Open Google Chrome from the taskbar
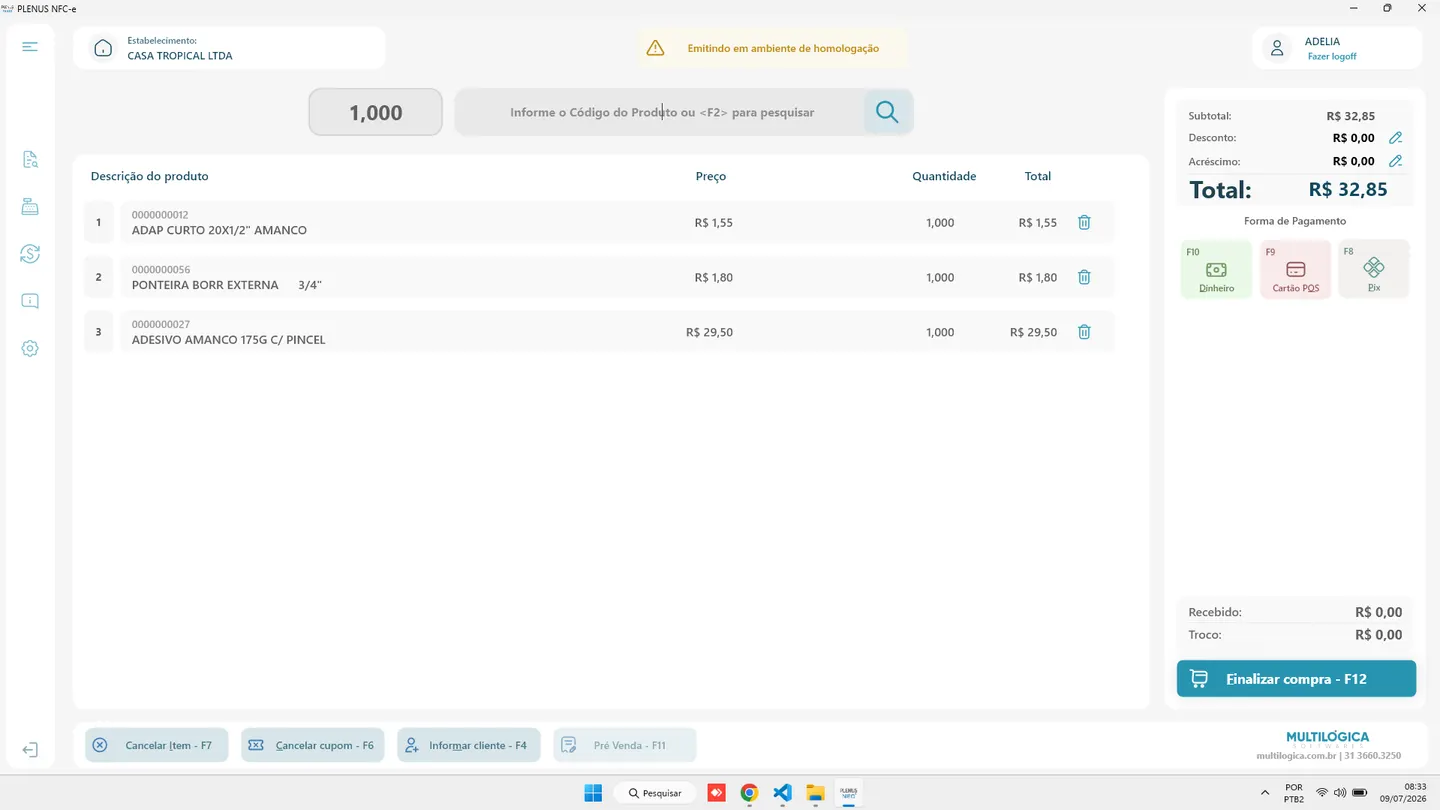The width and height of the screenshot is (1440, 810). (749, 793)
